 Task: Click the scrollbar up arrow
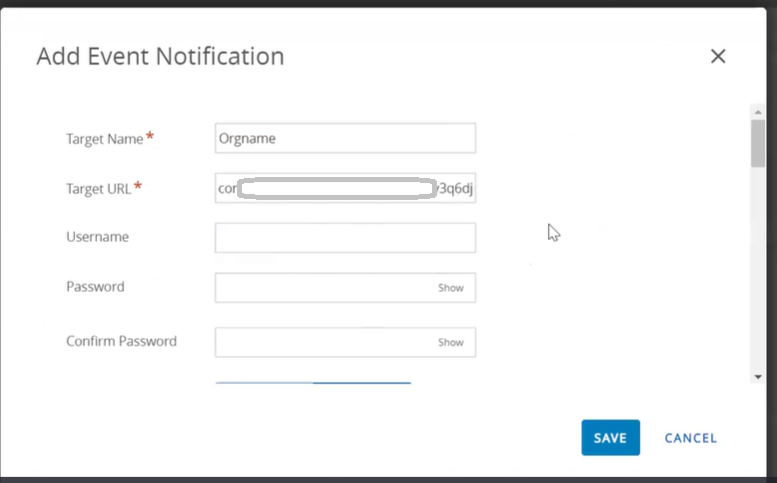coord(758,110)
